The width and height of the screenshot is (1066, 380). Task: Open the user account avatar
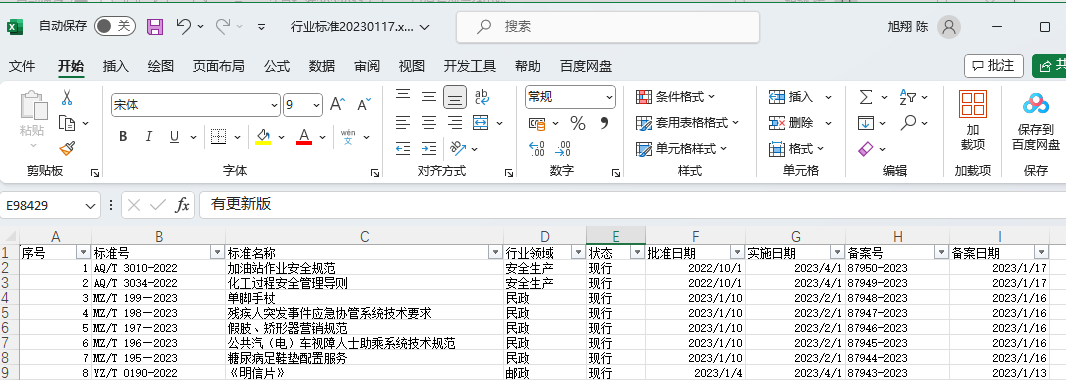click(x=948, y=27)
